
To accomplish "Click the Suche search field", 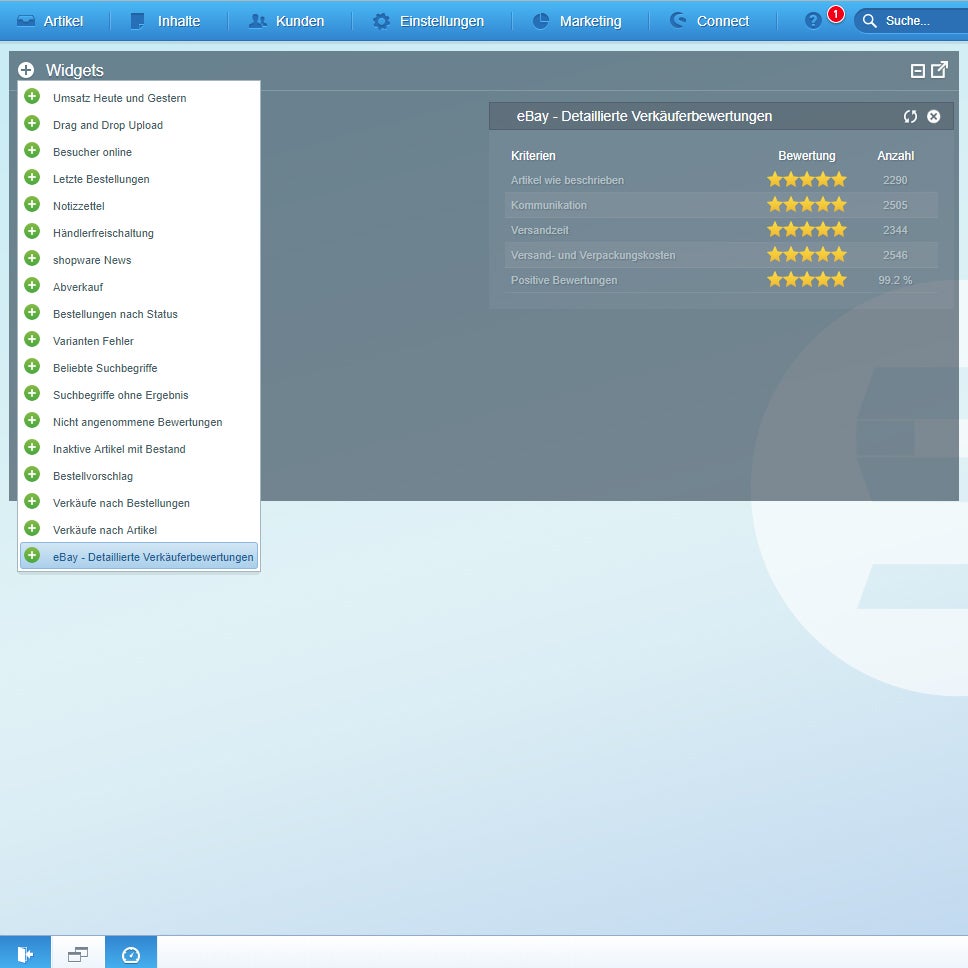I will (x=911, y=21).
